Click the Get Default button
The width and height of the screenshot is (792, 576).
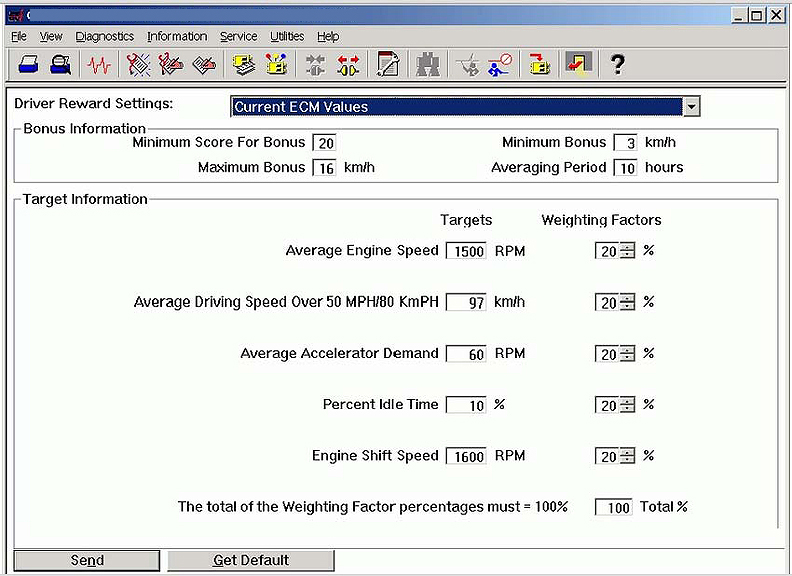251,560
